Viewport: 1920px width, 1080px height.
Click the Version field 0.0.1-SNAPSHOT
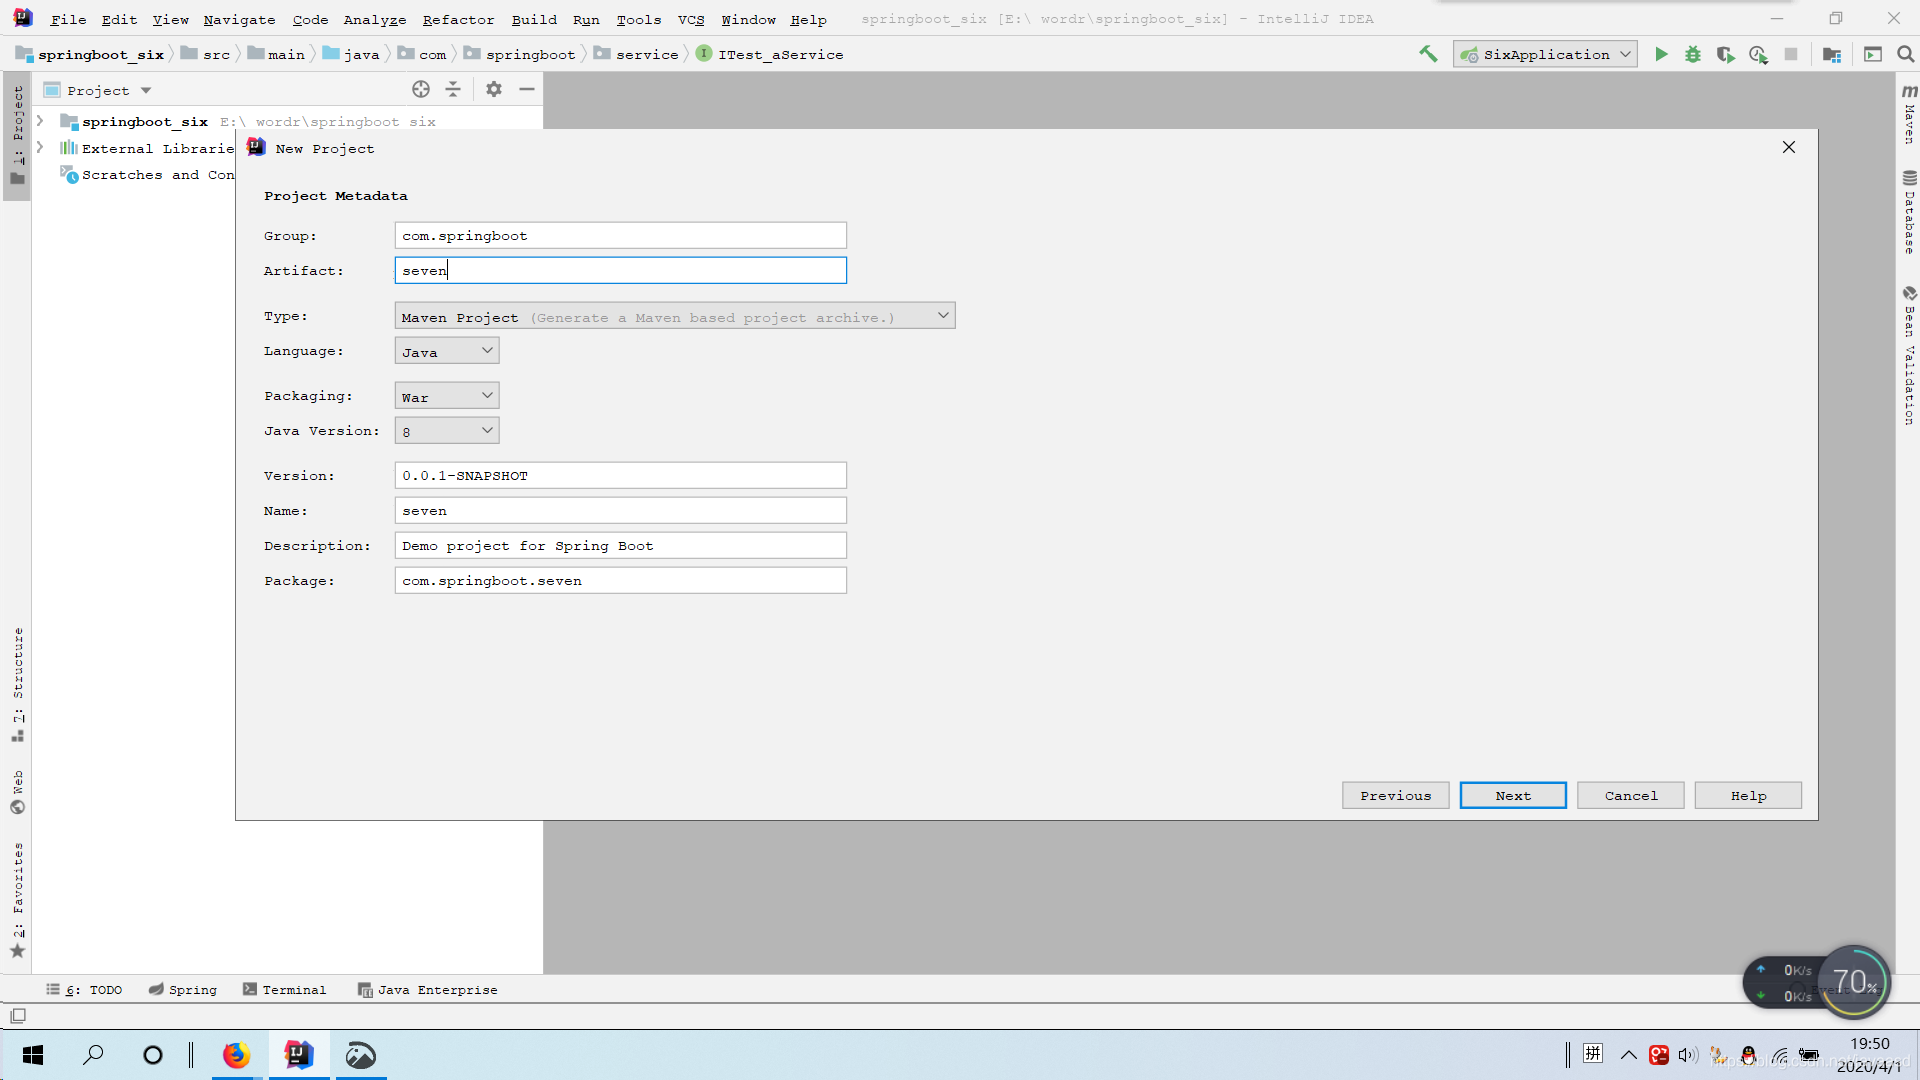pyautogui.click(x=620, y=475)
